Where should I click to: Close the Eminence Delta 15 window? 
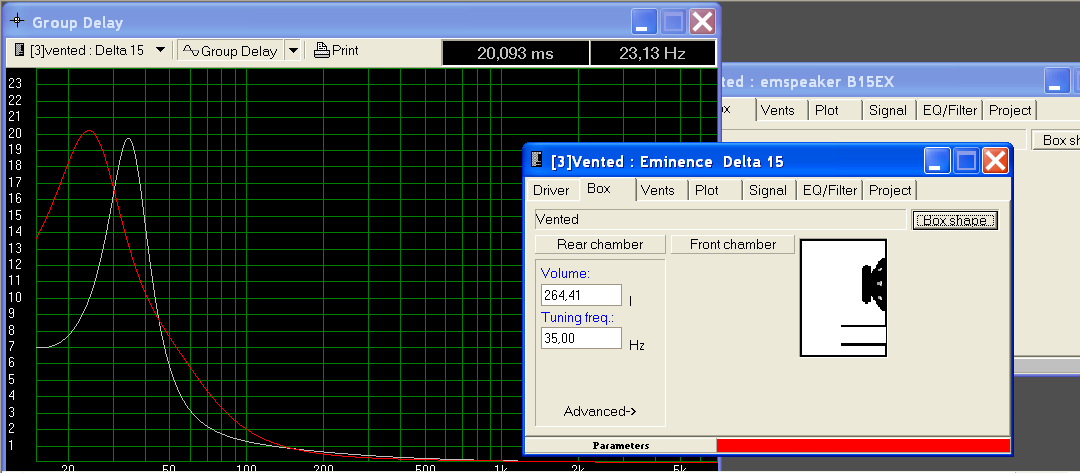(996, 161)
